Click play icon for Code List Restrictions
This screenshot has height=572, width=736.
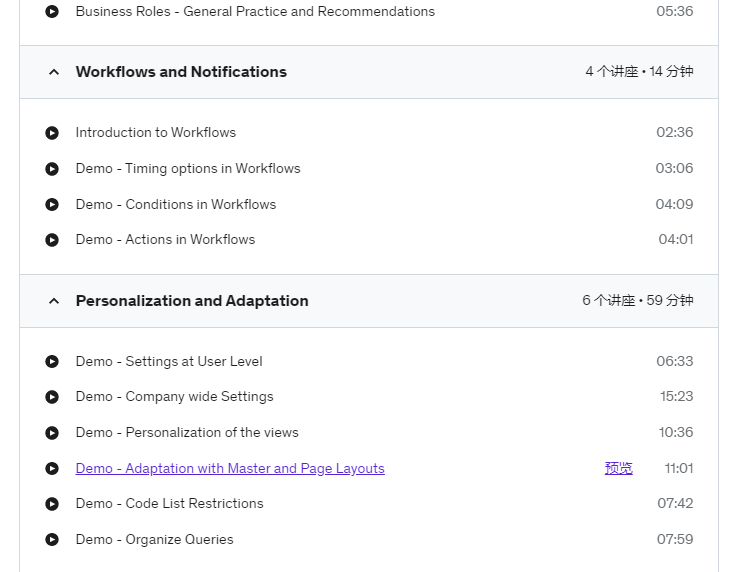[x=52, y=503]
